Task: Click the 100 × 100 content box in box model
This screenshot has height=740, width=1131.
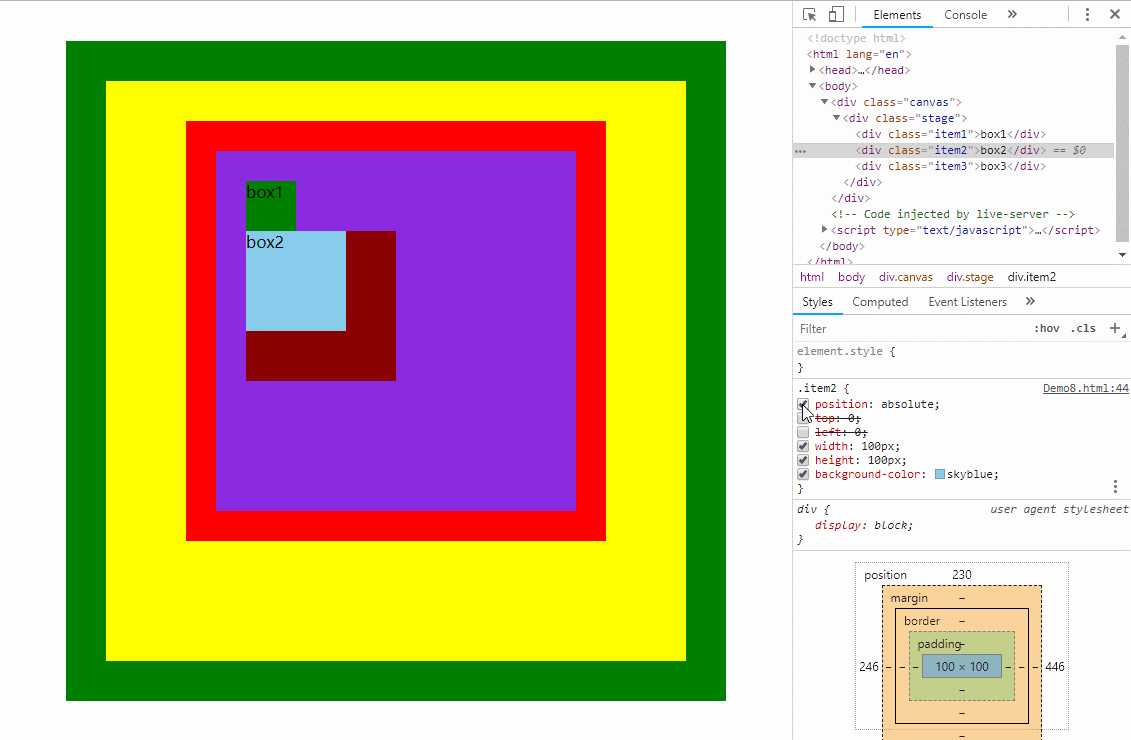Action: click(x=961, y=666)
